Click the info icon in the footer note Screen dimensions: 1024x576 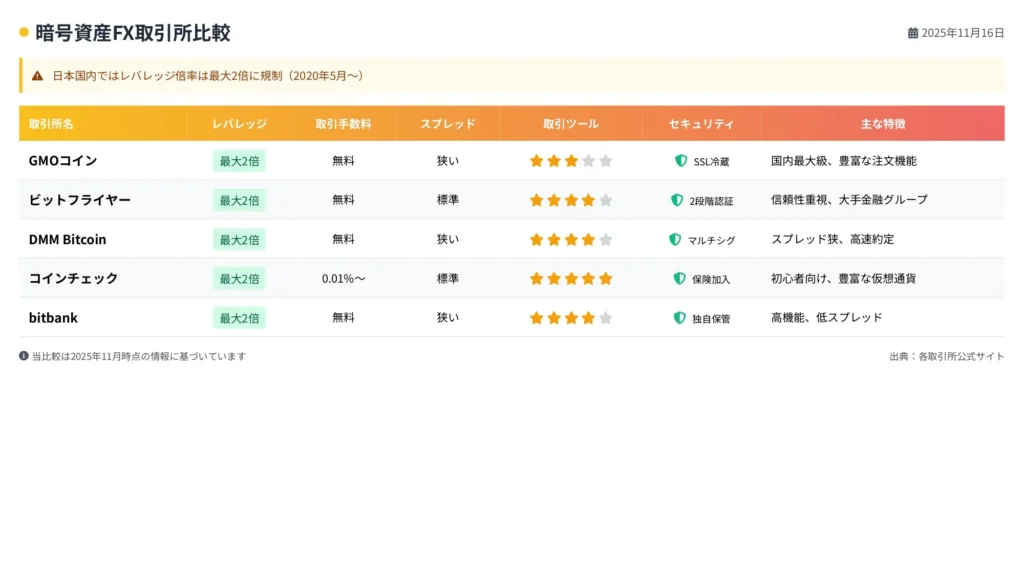pos(24,356)
